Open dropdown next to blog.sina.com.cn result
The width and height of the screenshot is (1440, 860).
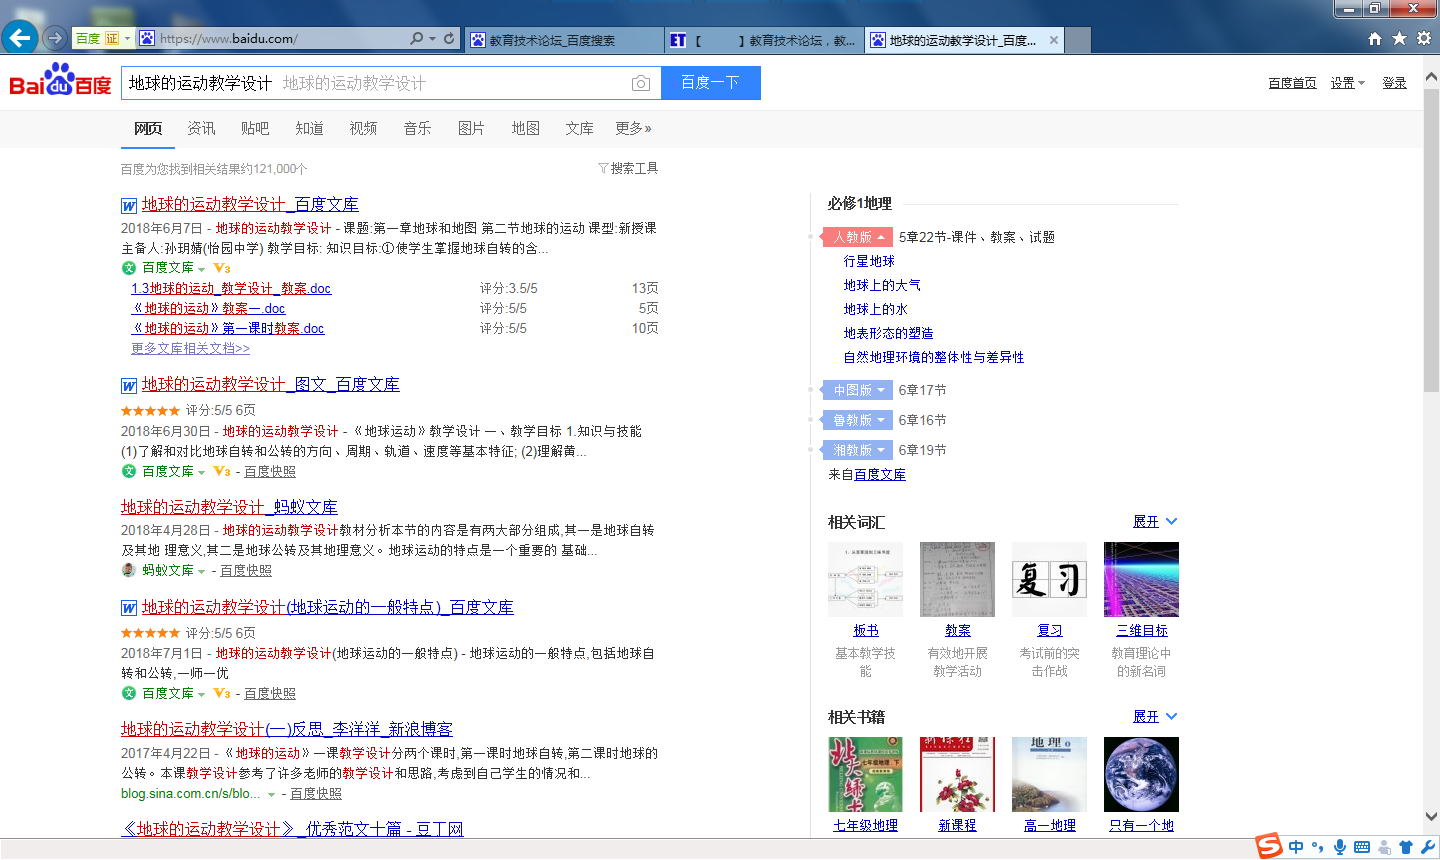(x=271, y=794)
